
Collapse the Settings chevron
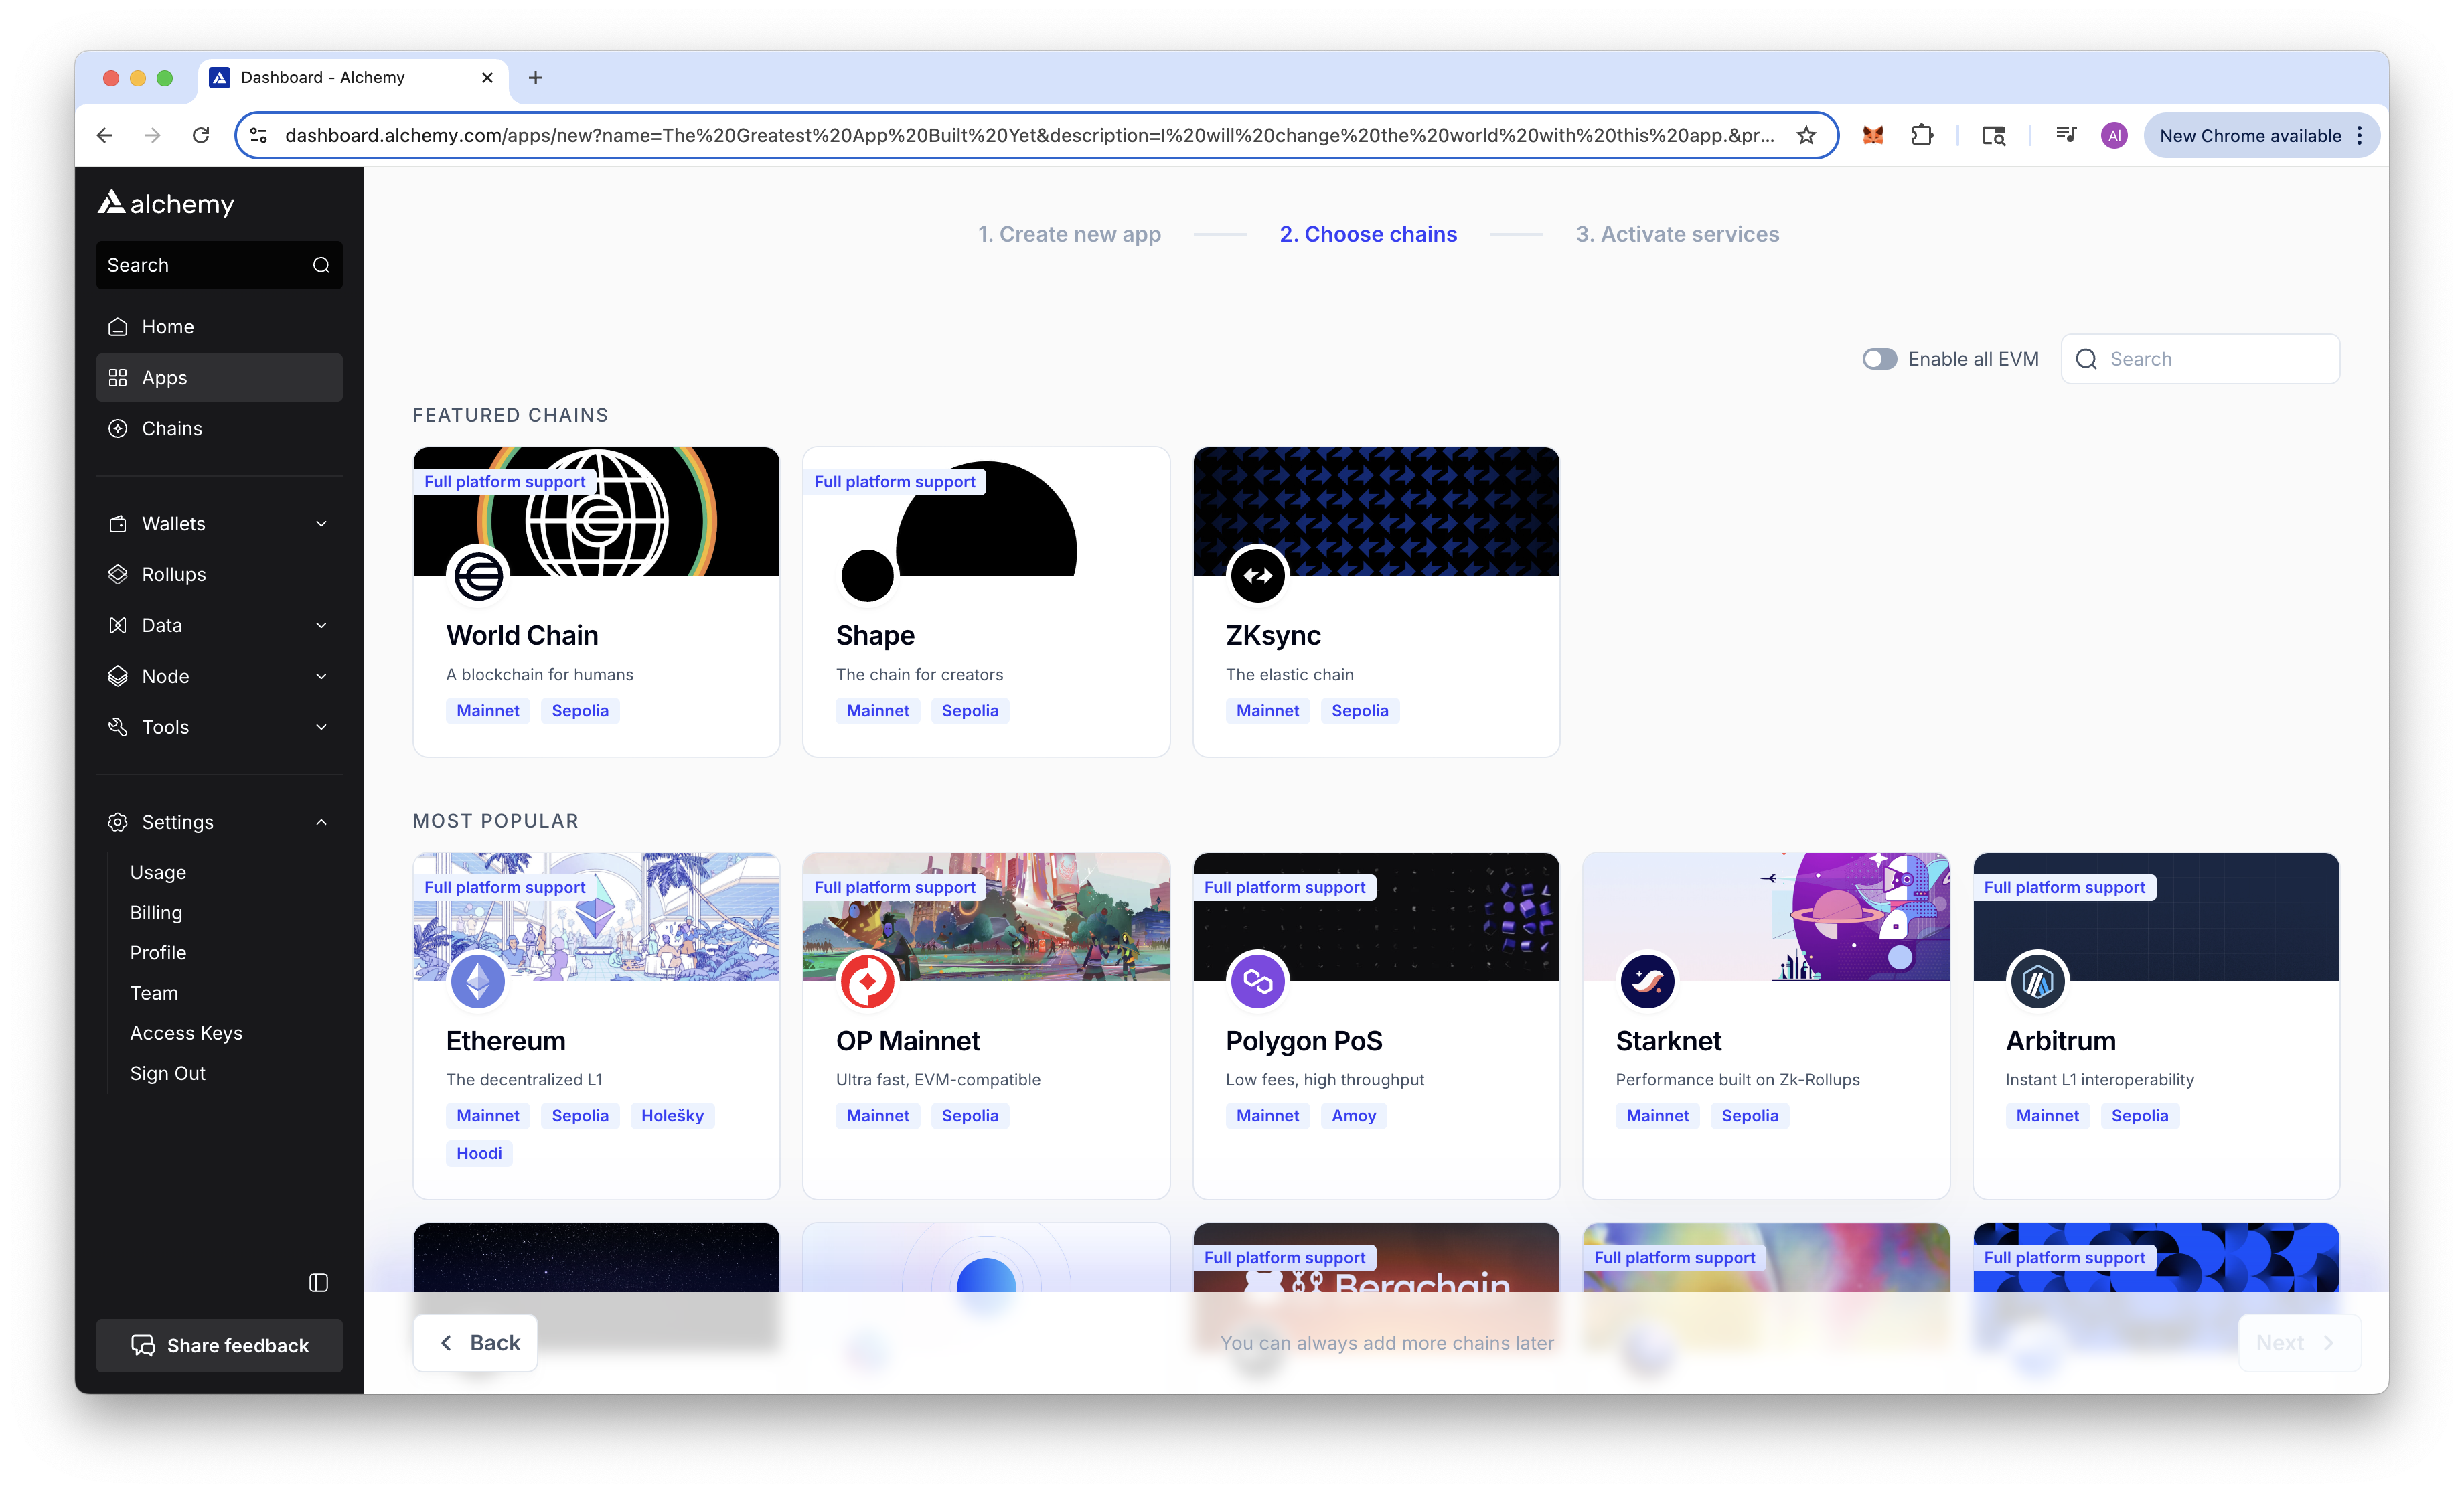321,822
